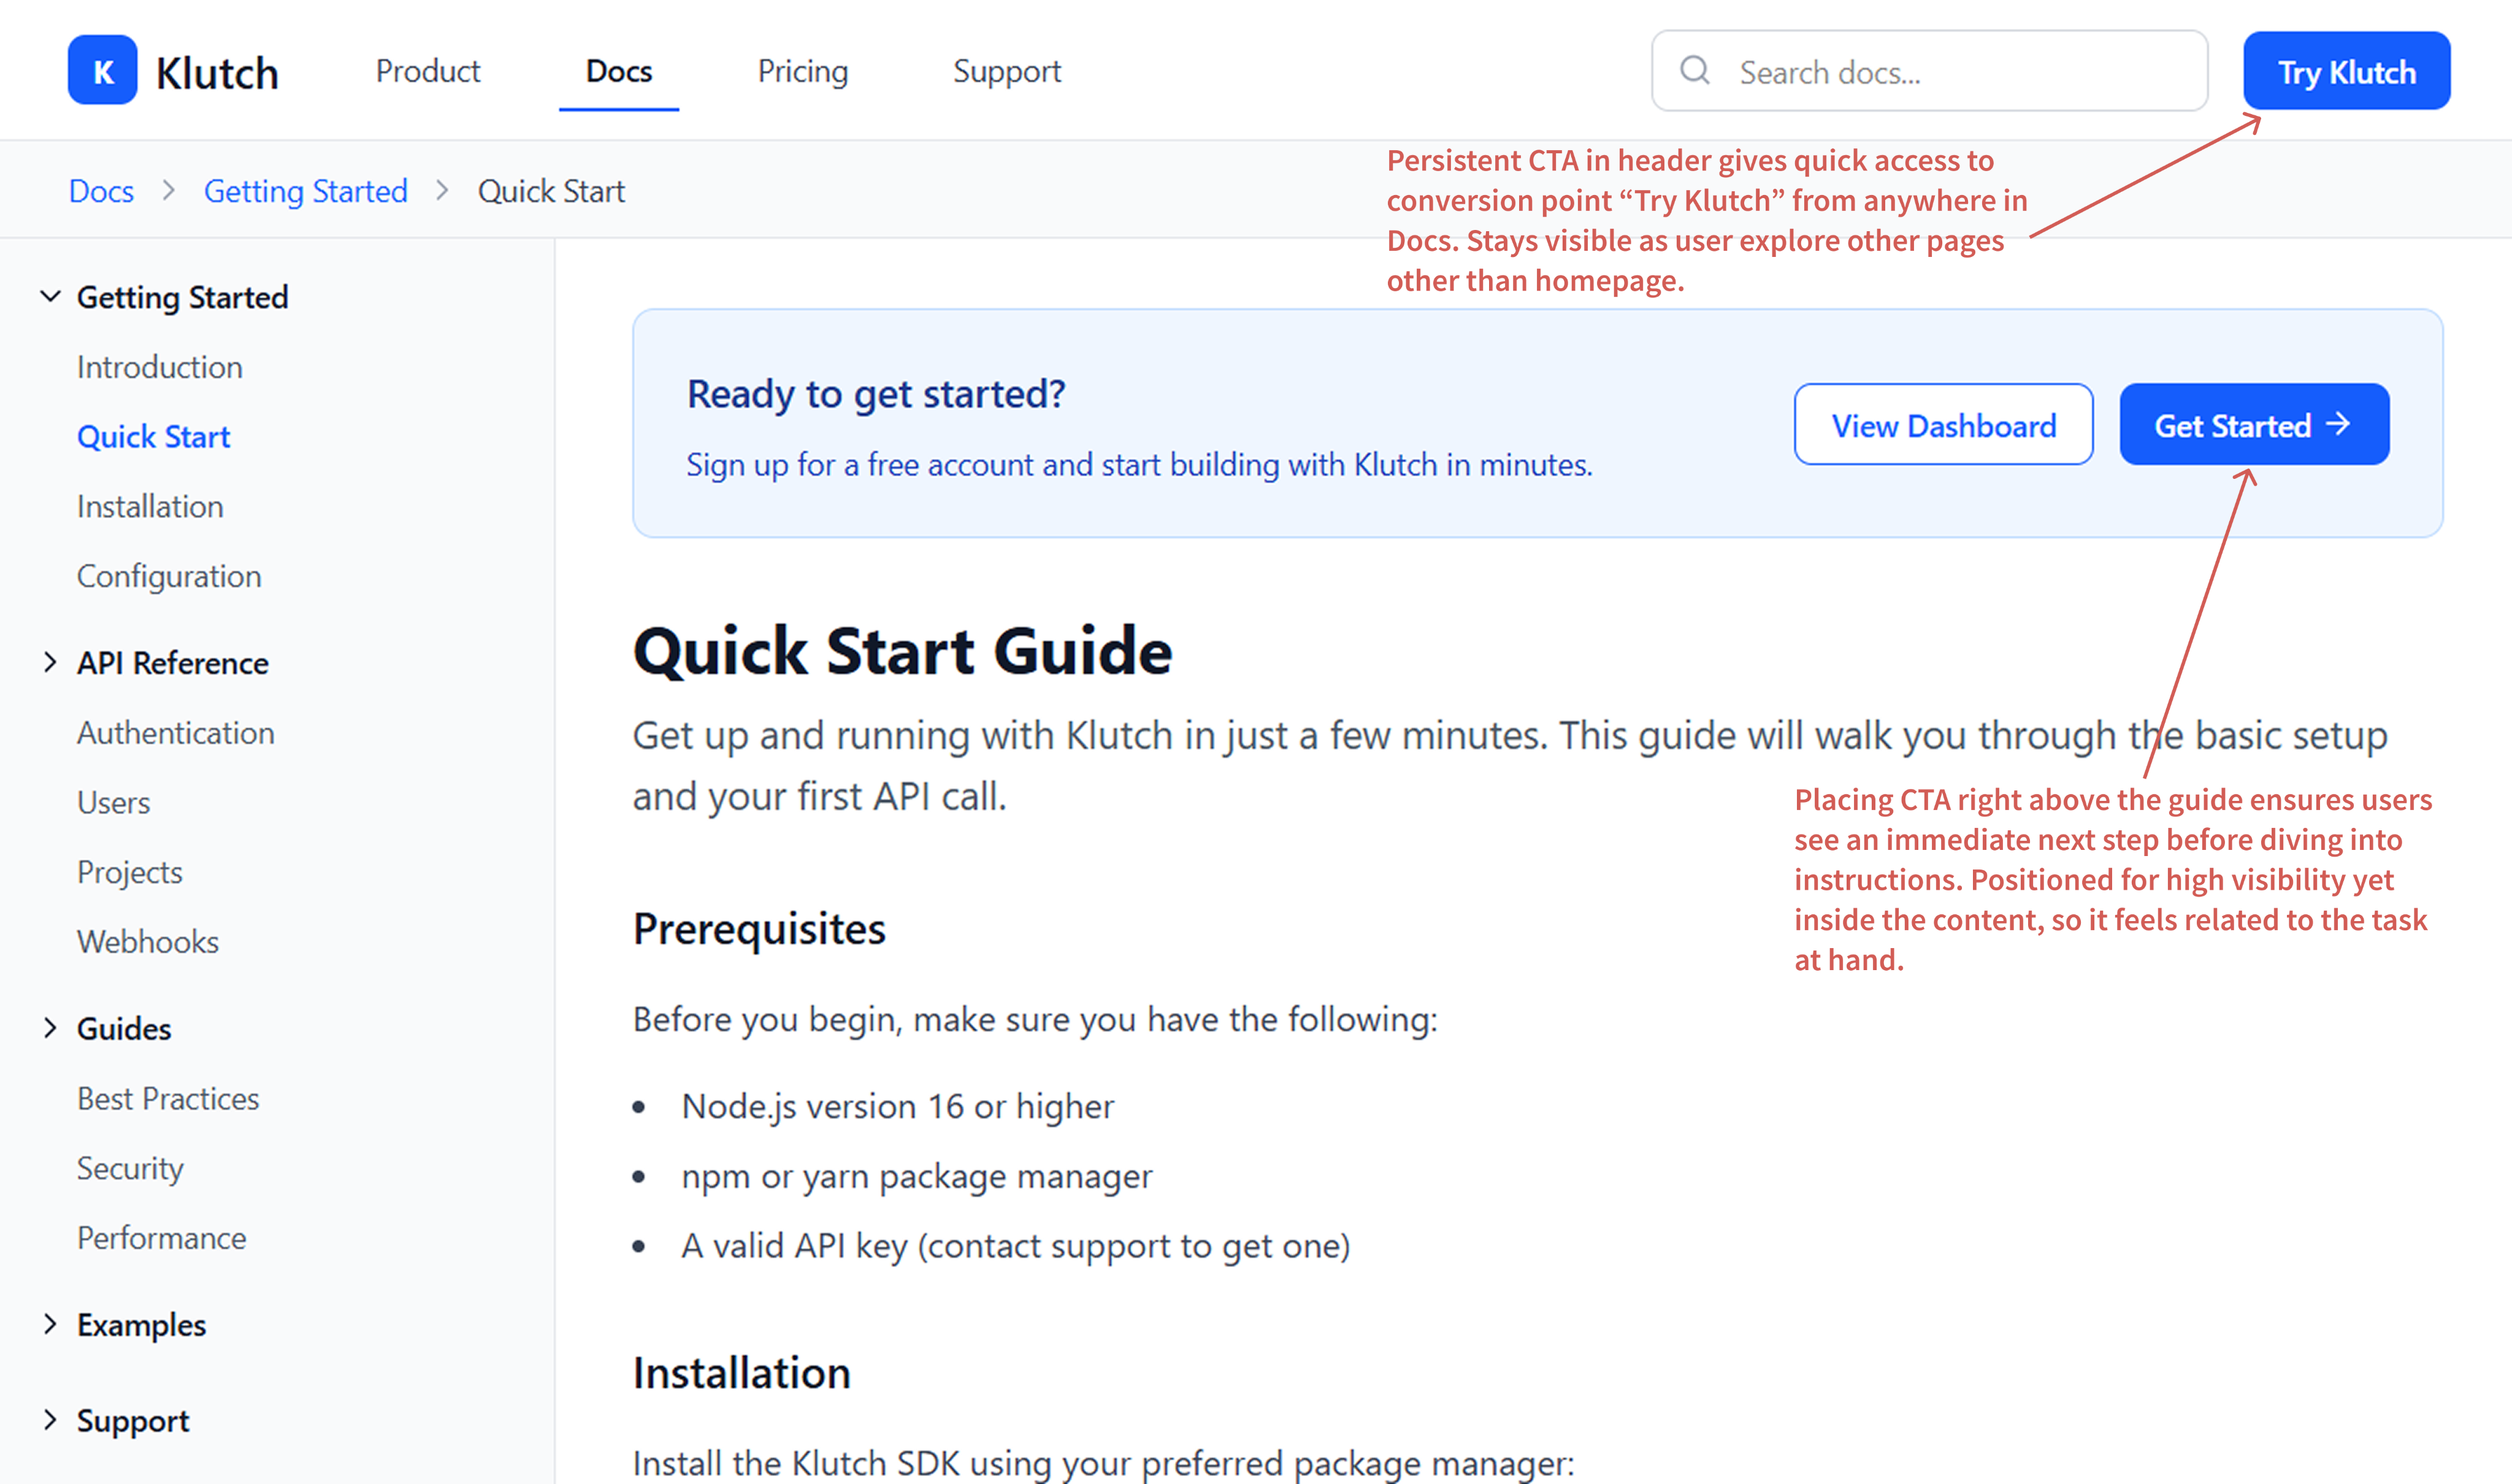The height and width of the screenshot is (1484, 2512).
Task: Focus the Search docs input field
Action: 1929,71
